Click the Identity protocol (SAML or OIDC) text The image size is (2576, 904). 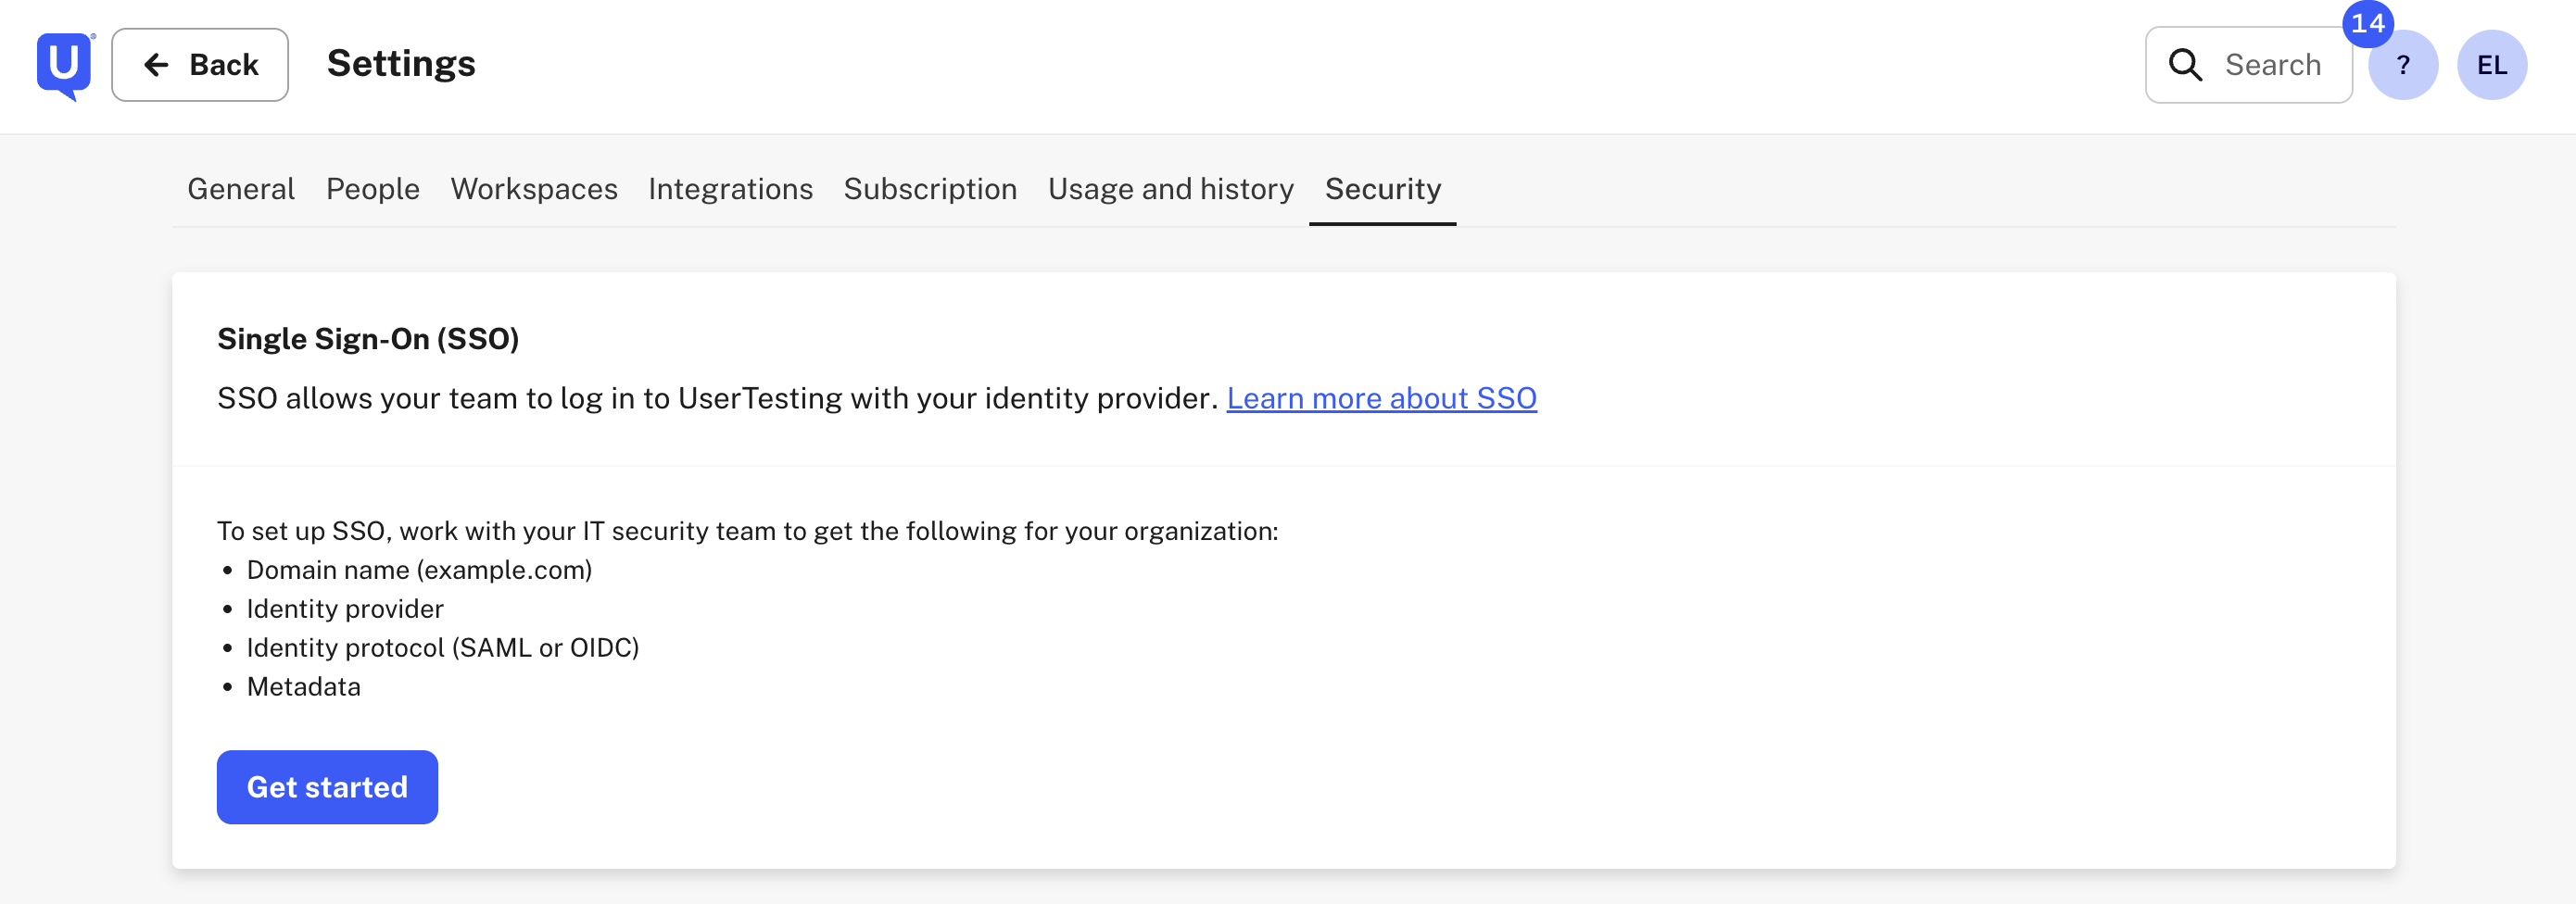click(x=443, y=648)
